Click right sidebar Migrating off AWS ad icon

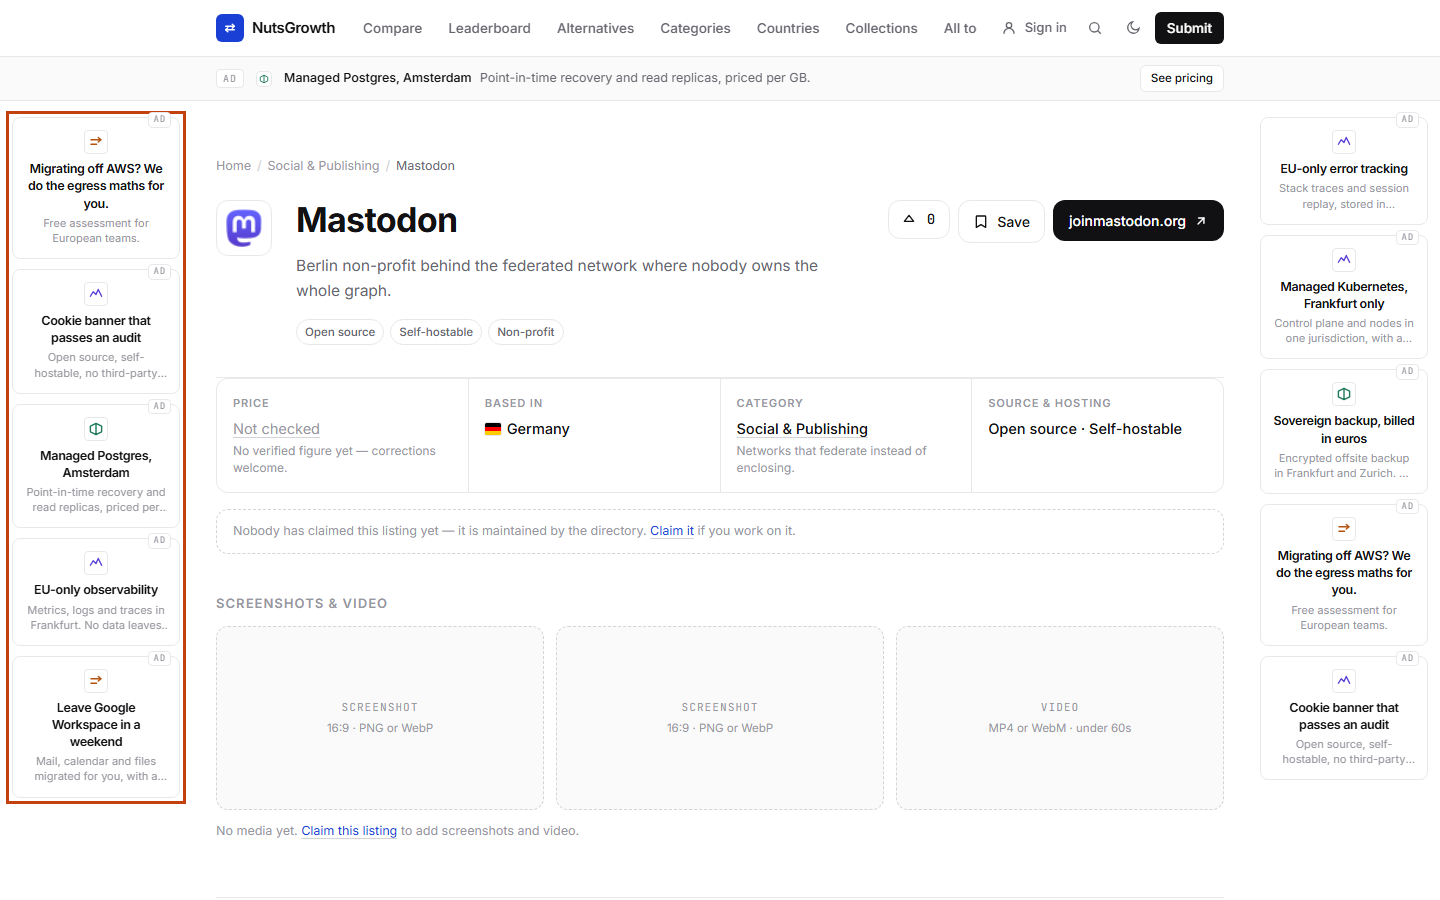[1344, 528]
